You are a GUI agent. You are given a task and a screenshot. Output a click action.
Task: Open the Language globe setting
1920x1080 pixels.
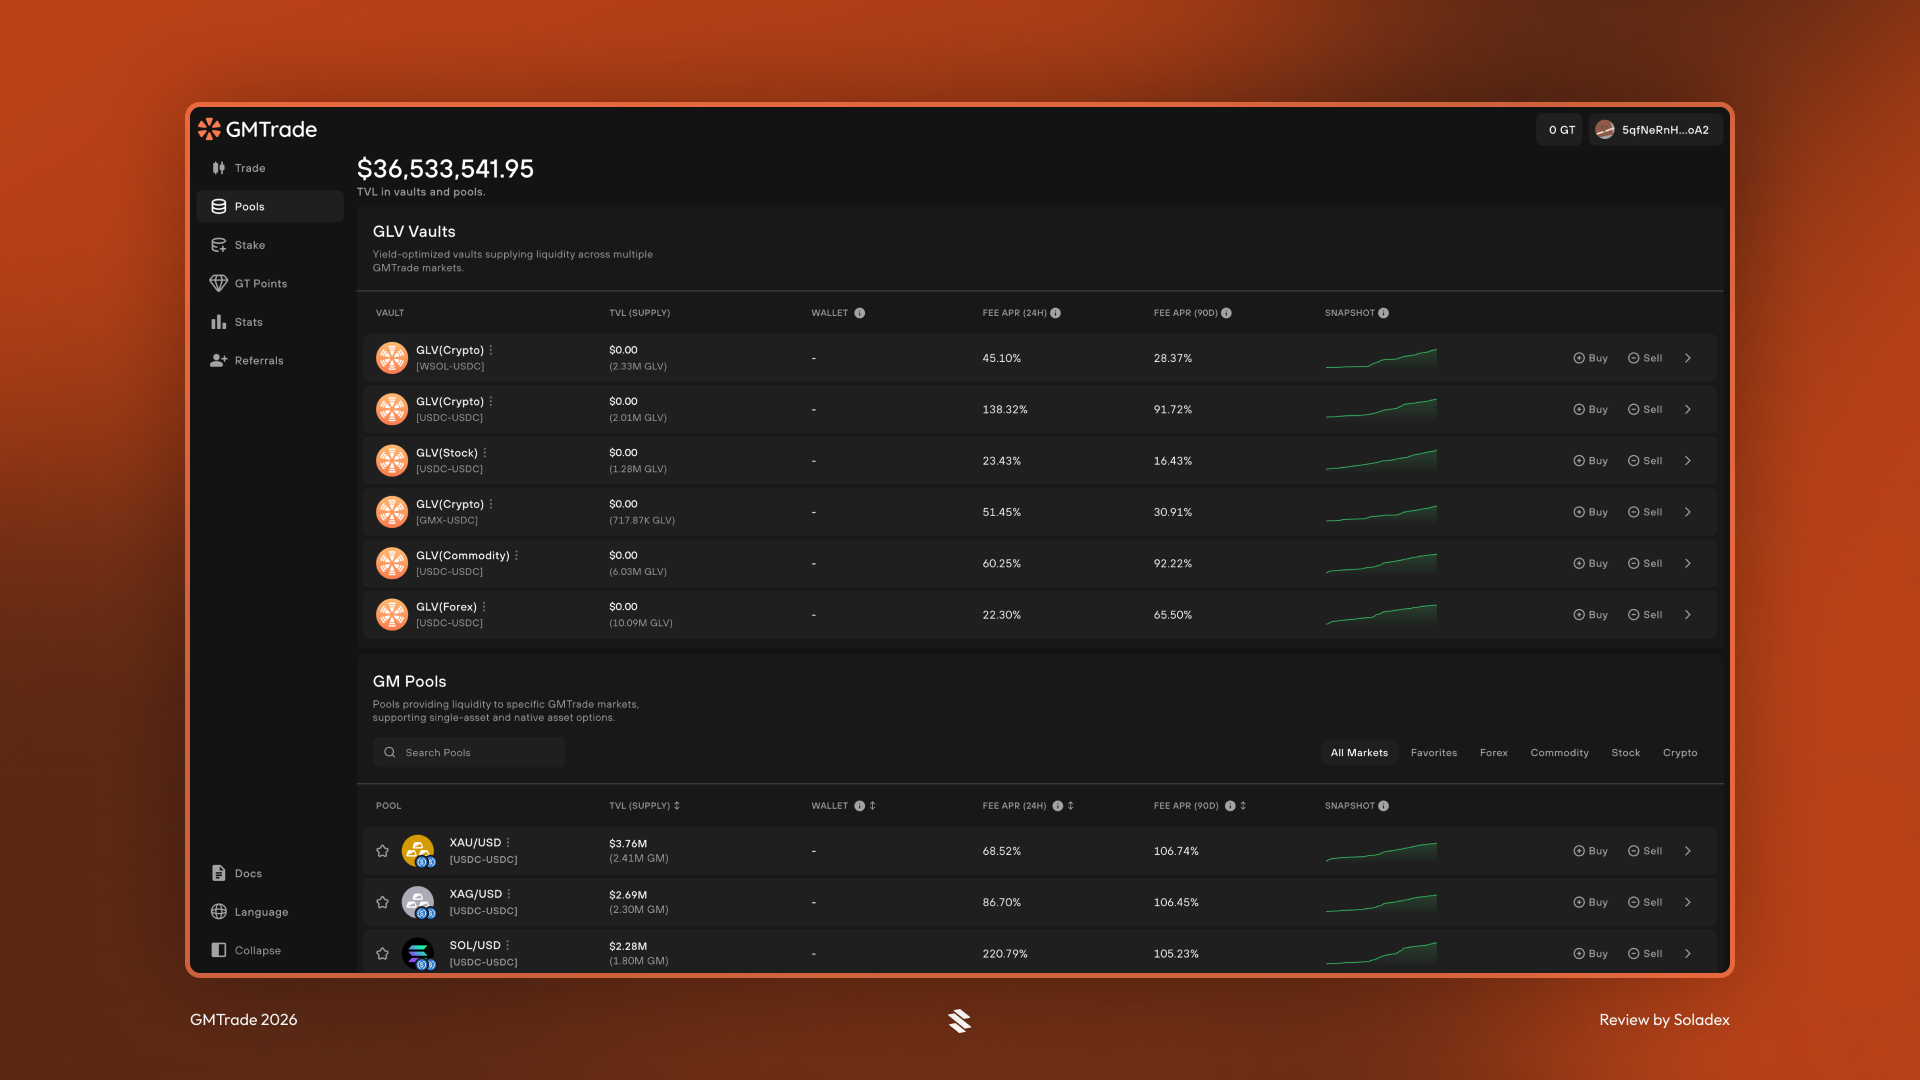click(249, 912)
